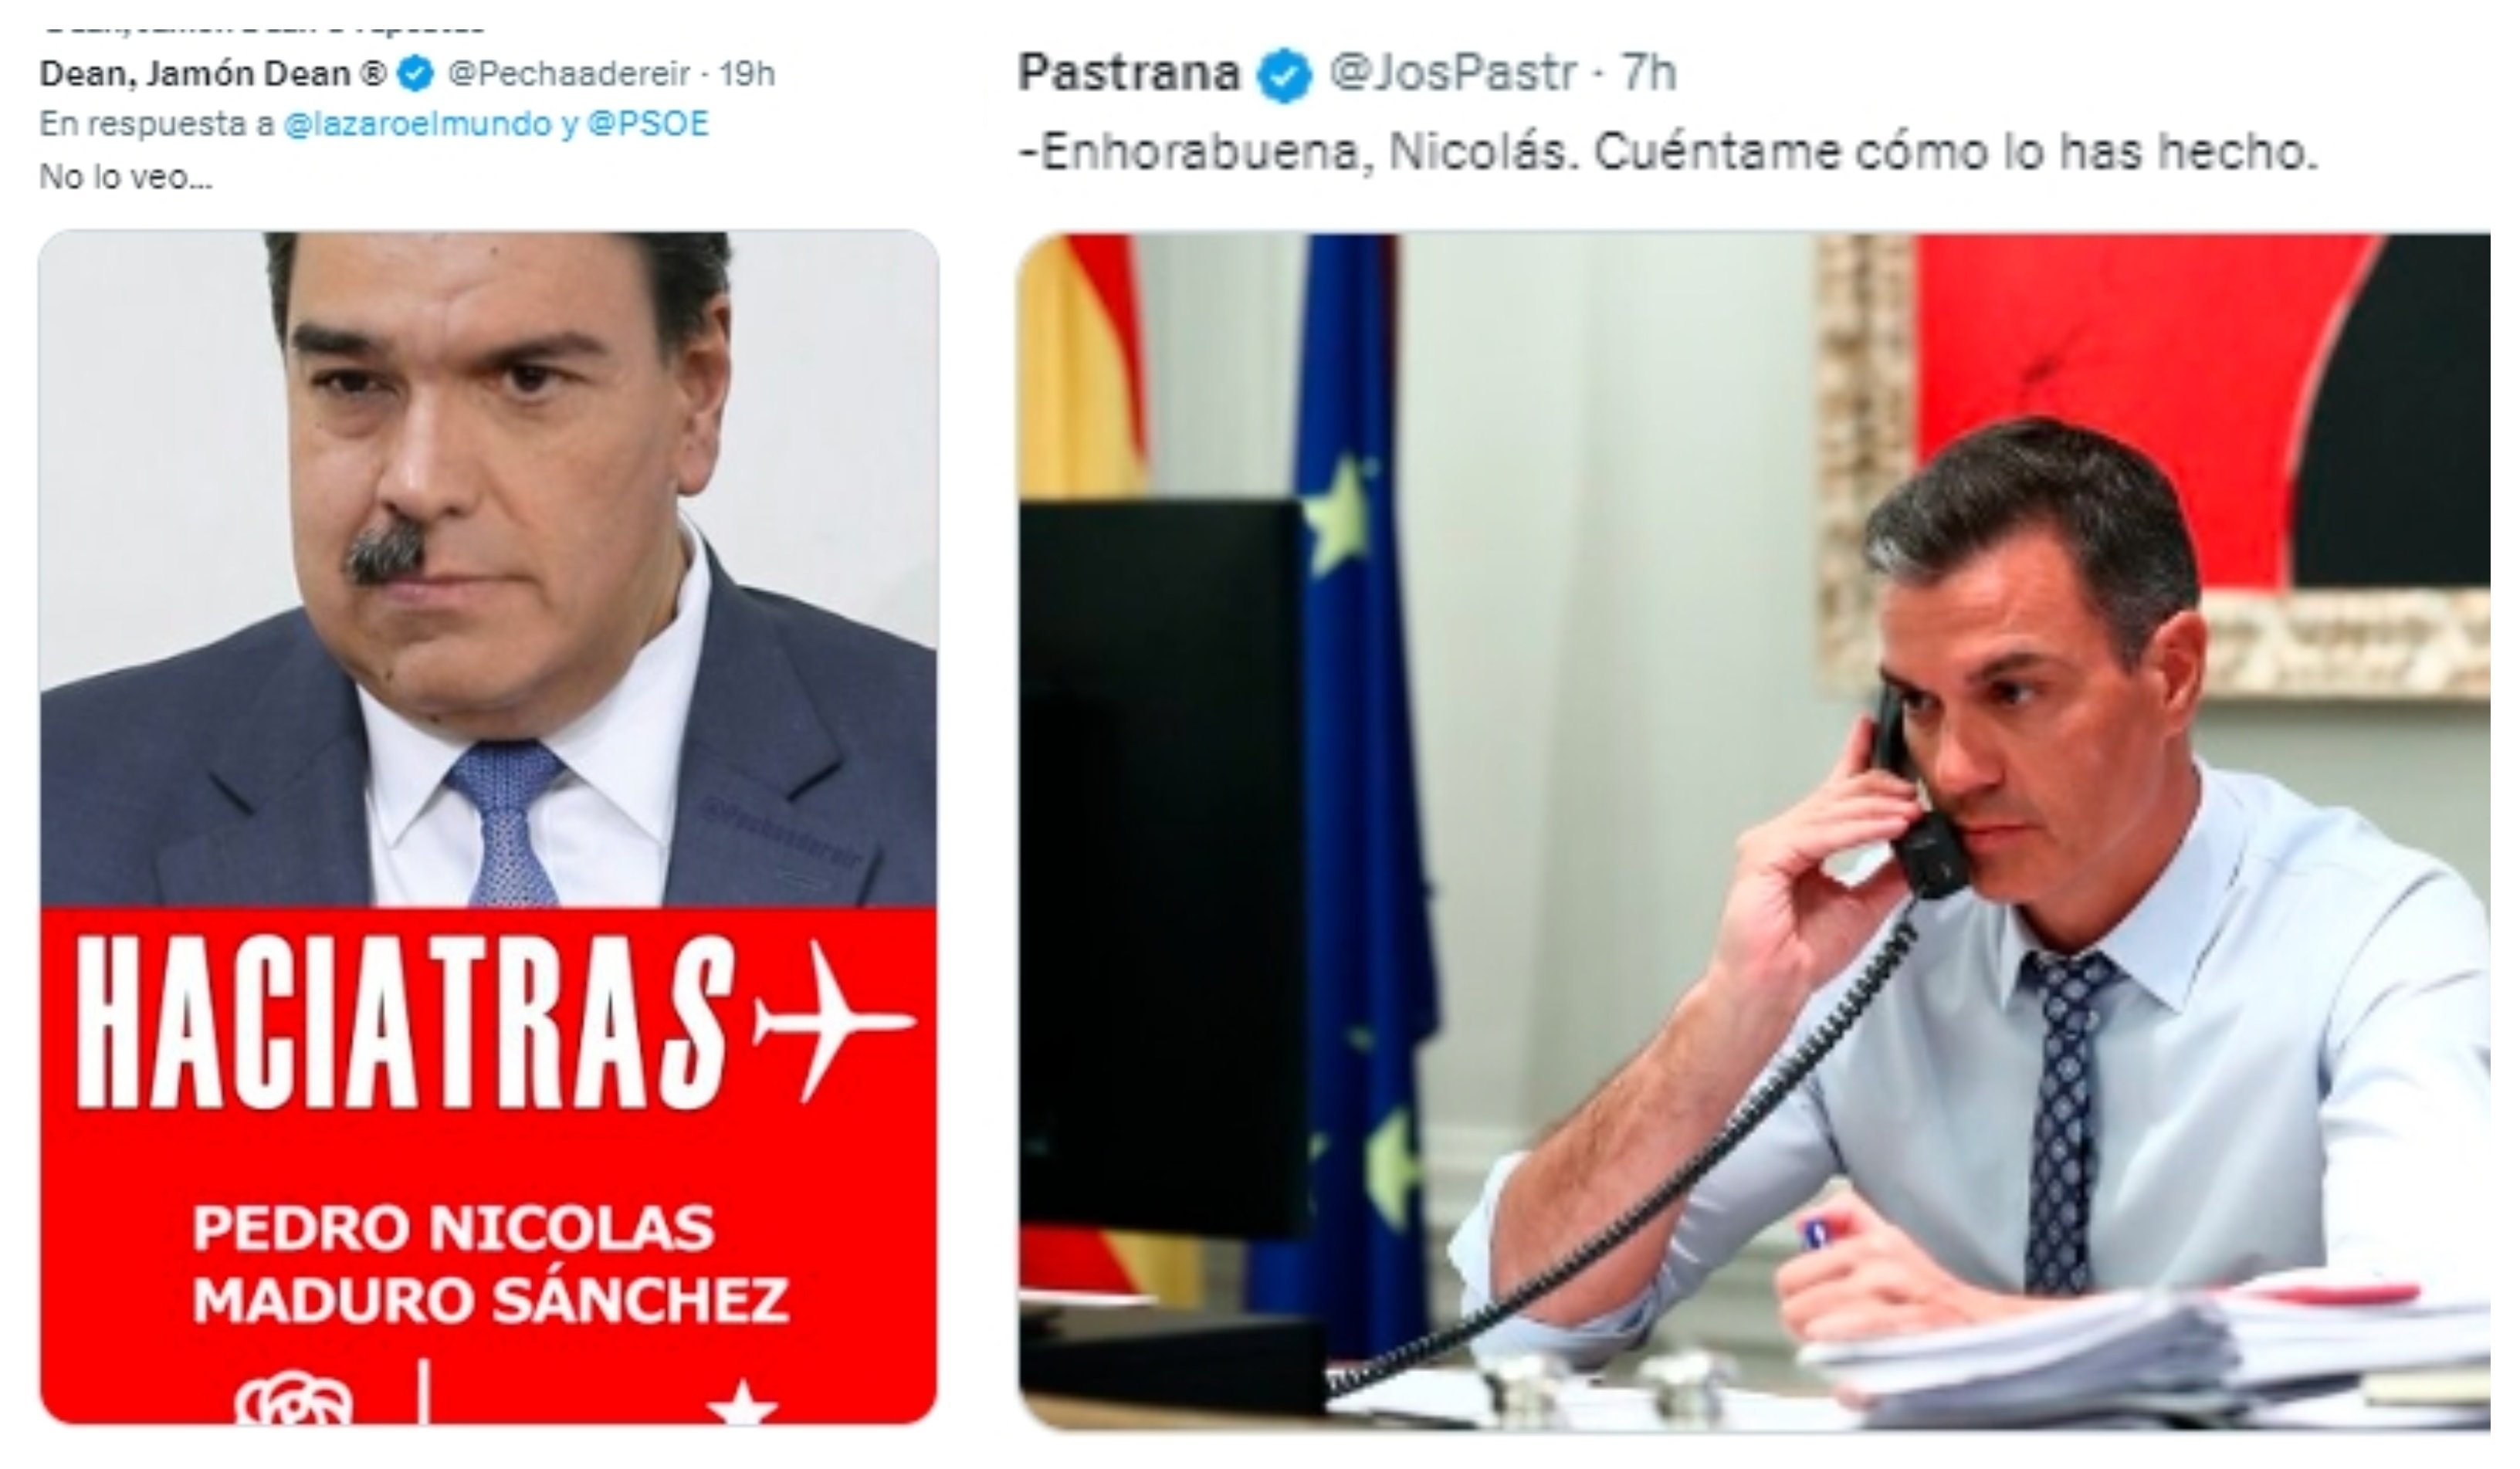This screenshot has height=1469, width=2520.
Task: Click the verified badge beside Dean, Jamón Dean
Action: tap(416, 74)
